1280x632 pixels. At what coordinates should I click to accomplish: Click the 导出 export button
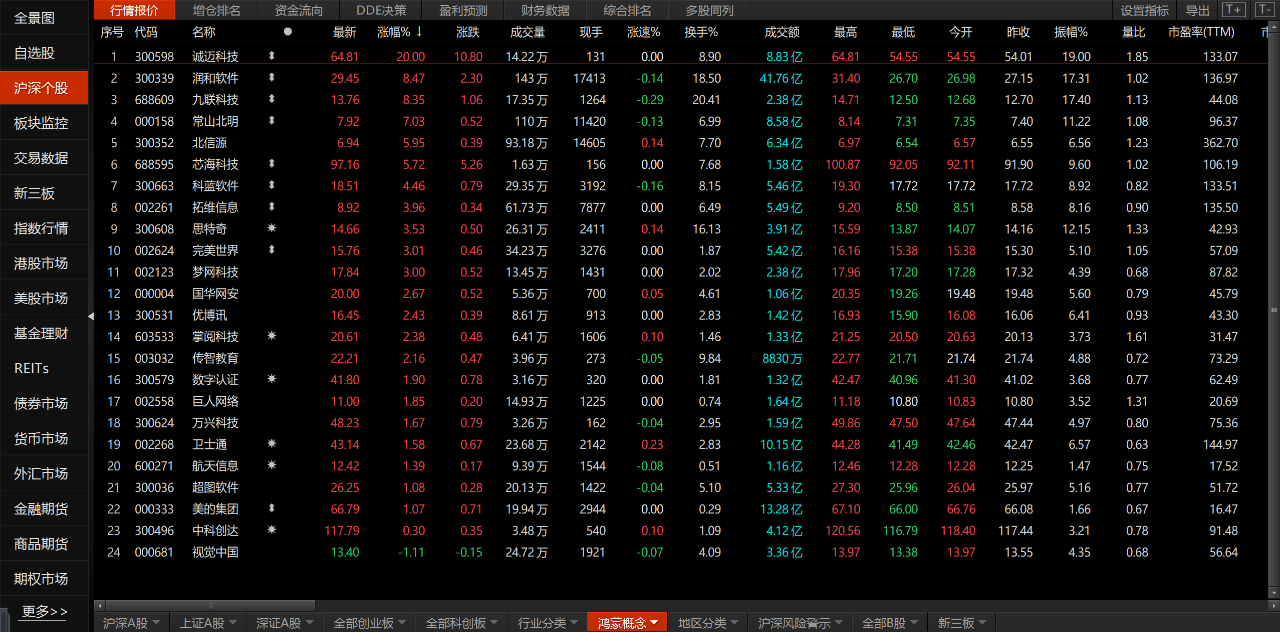[x=1197, y=10]
